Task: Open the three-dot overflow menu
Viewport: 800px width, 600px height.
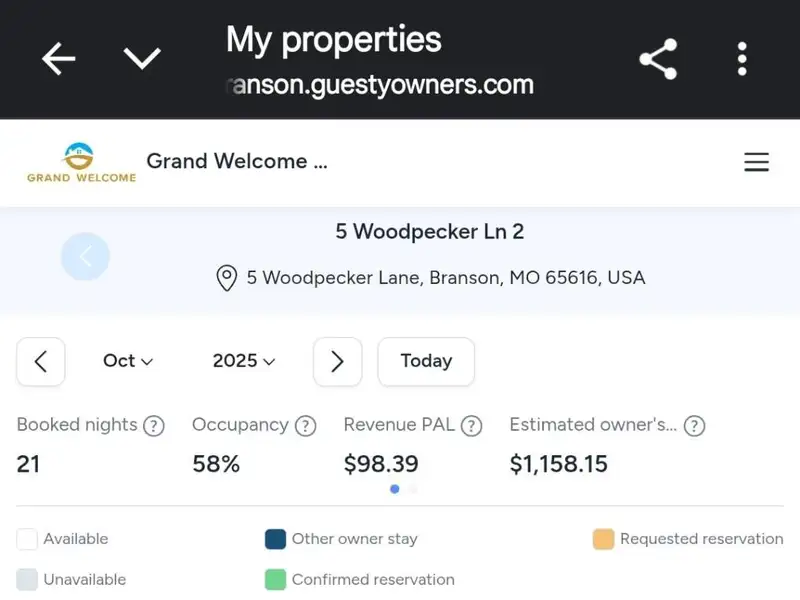Action: point(742,60)
